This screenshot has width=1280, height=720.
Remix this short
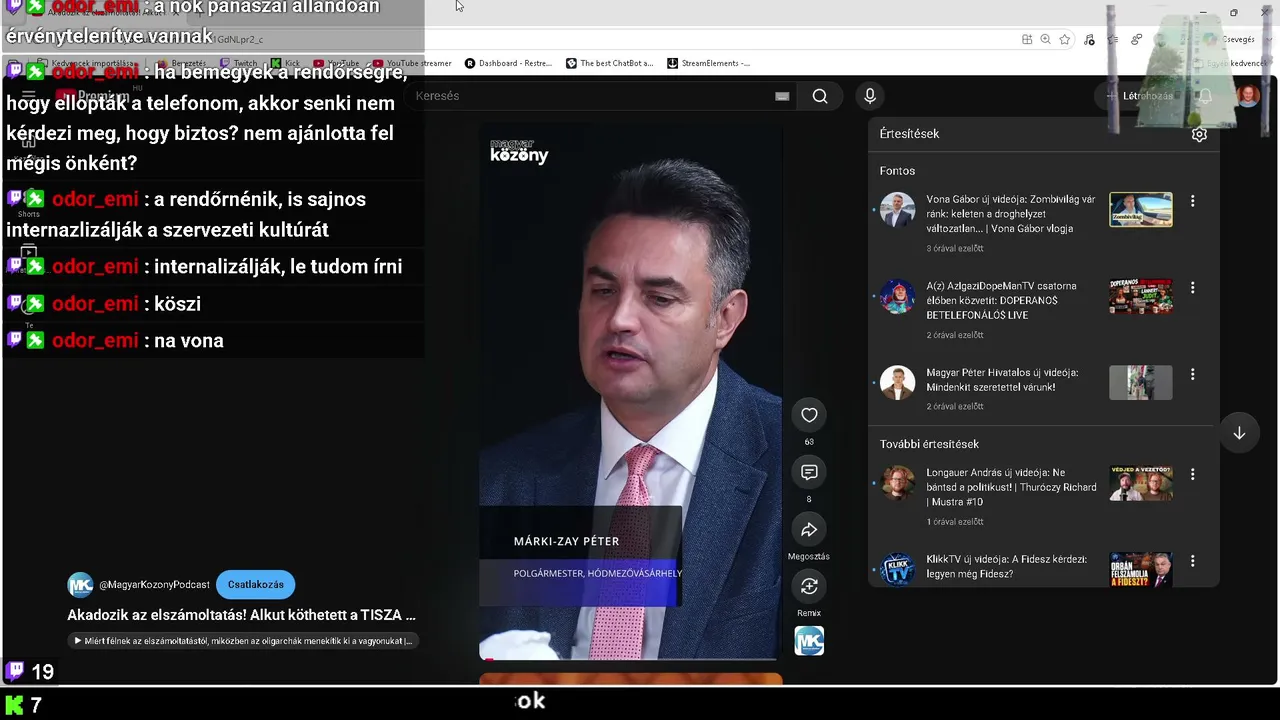[809, 586]
